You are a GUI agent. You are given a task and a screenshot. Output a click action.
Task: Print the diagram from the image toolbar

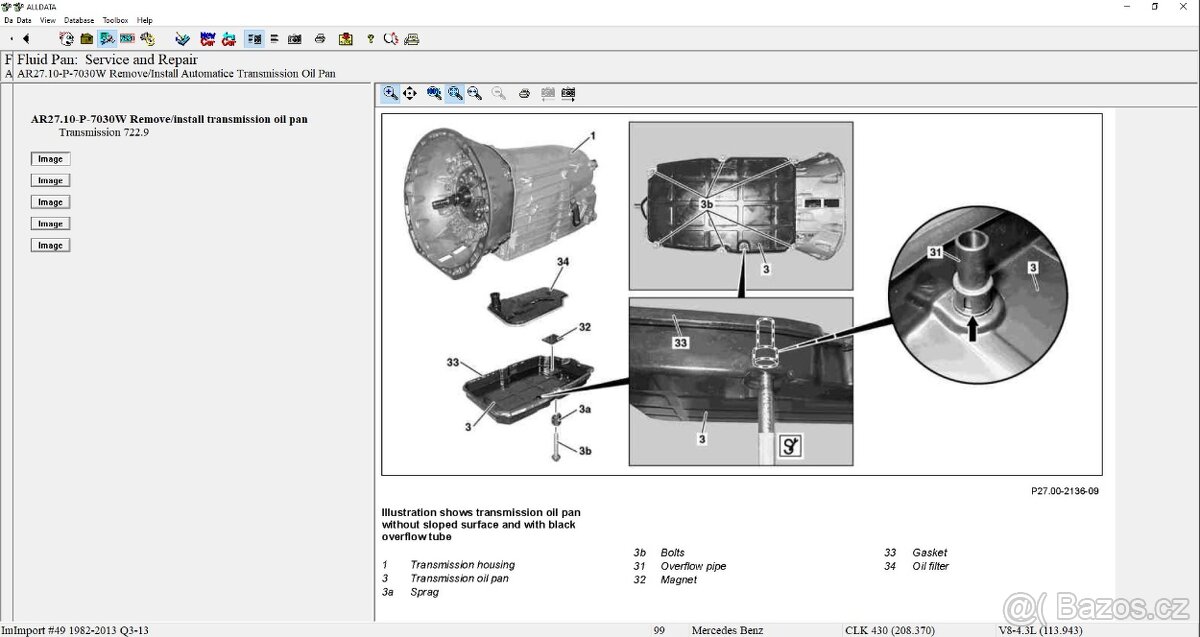pos(524,93)
